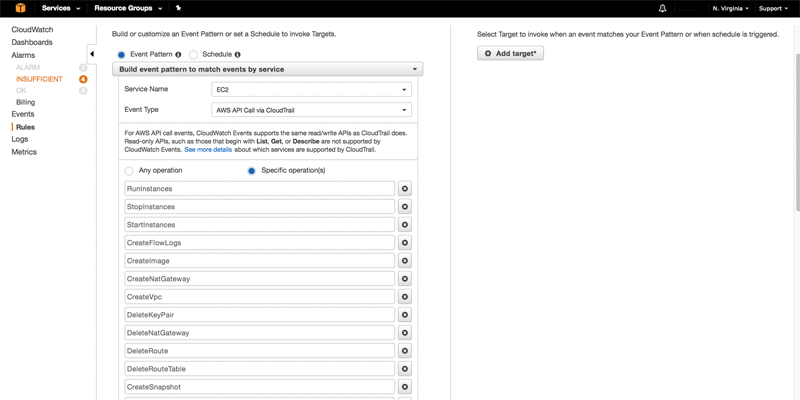Click the CreateSnapshot input field
This screenshot has height=400, width=800.
[260, 387]
